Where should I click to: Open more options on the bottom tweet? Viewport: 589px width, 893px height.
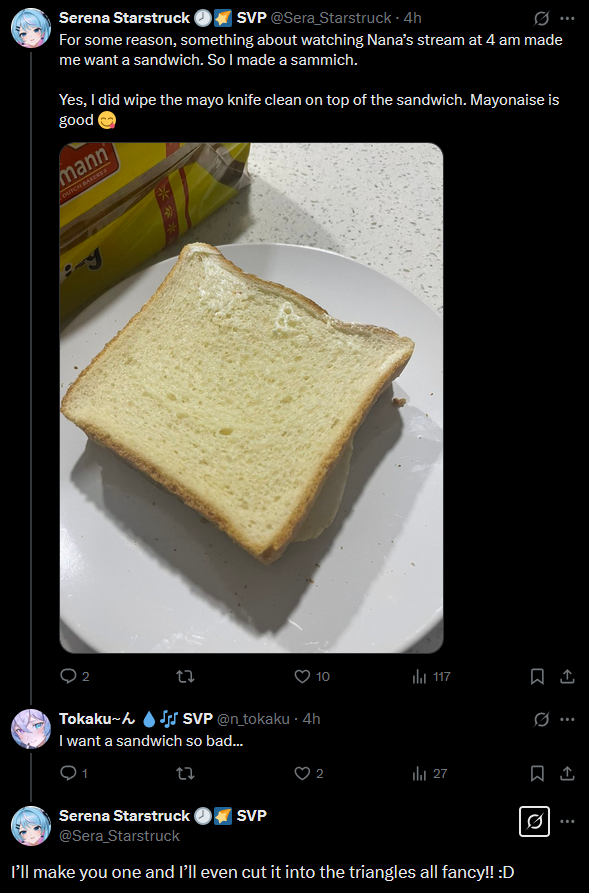567,821
